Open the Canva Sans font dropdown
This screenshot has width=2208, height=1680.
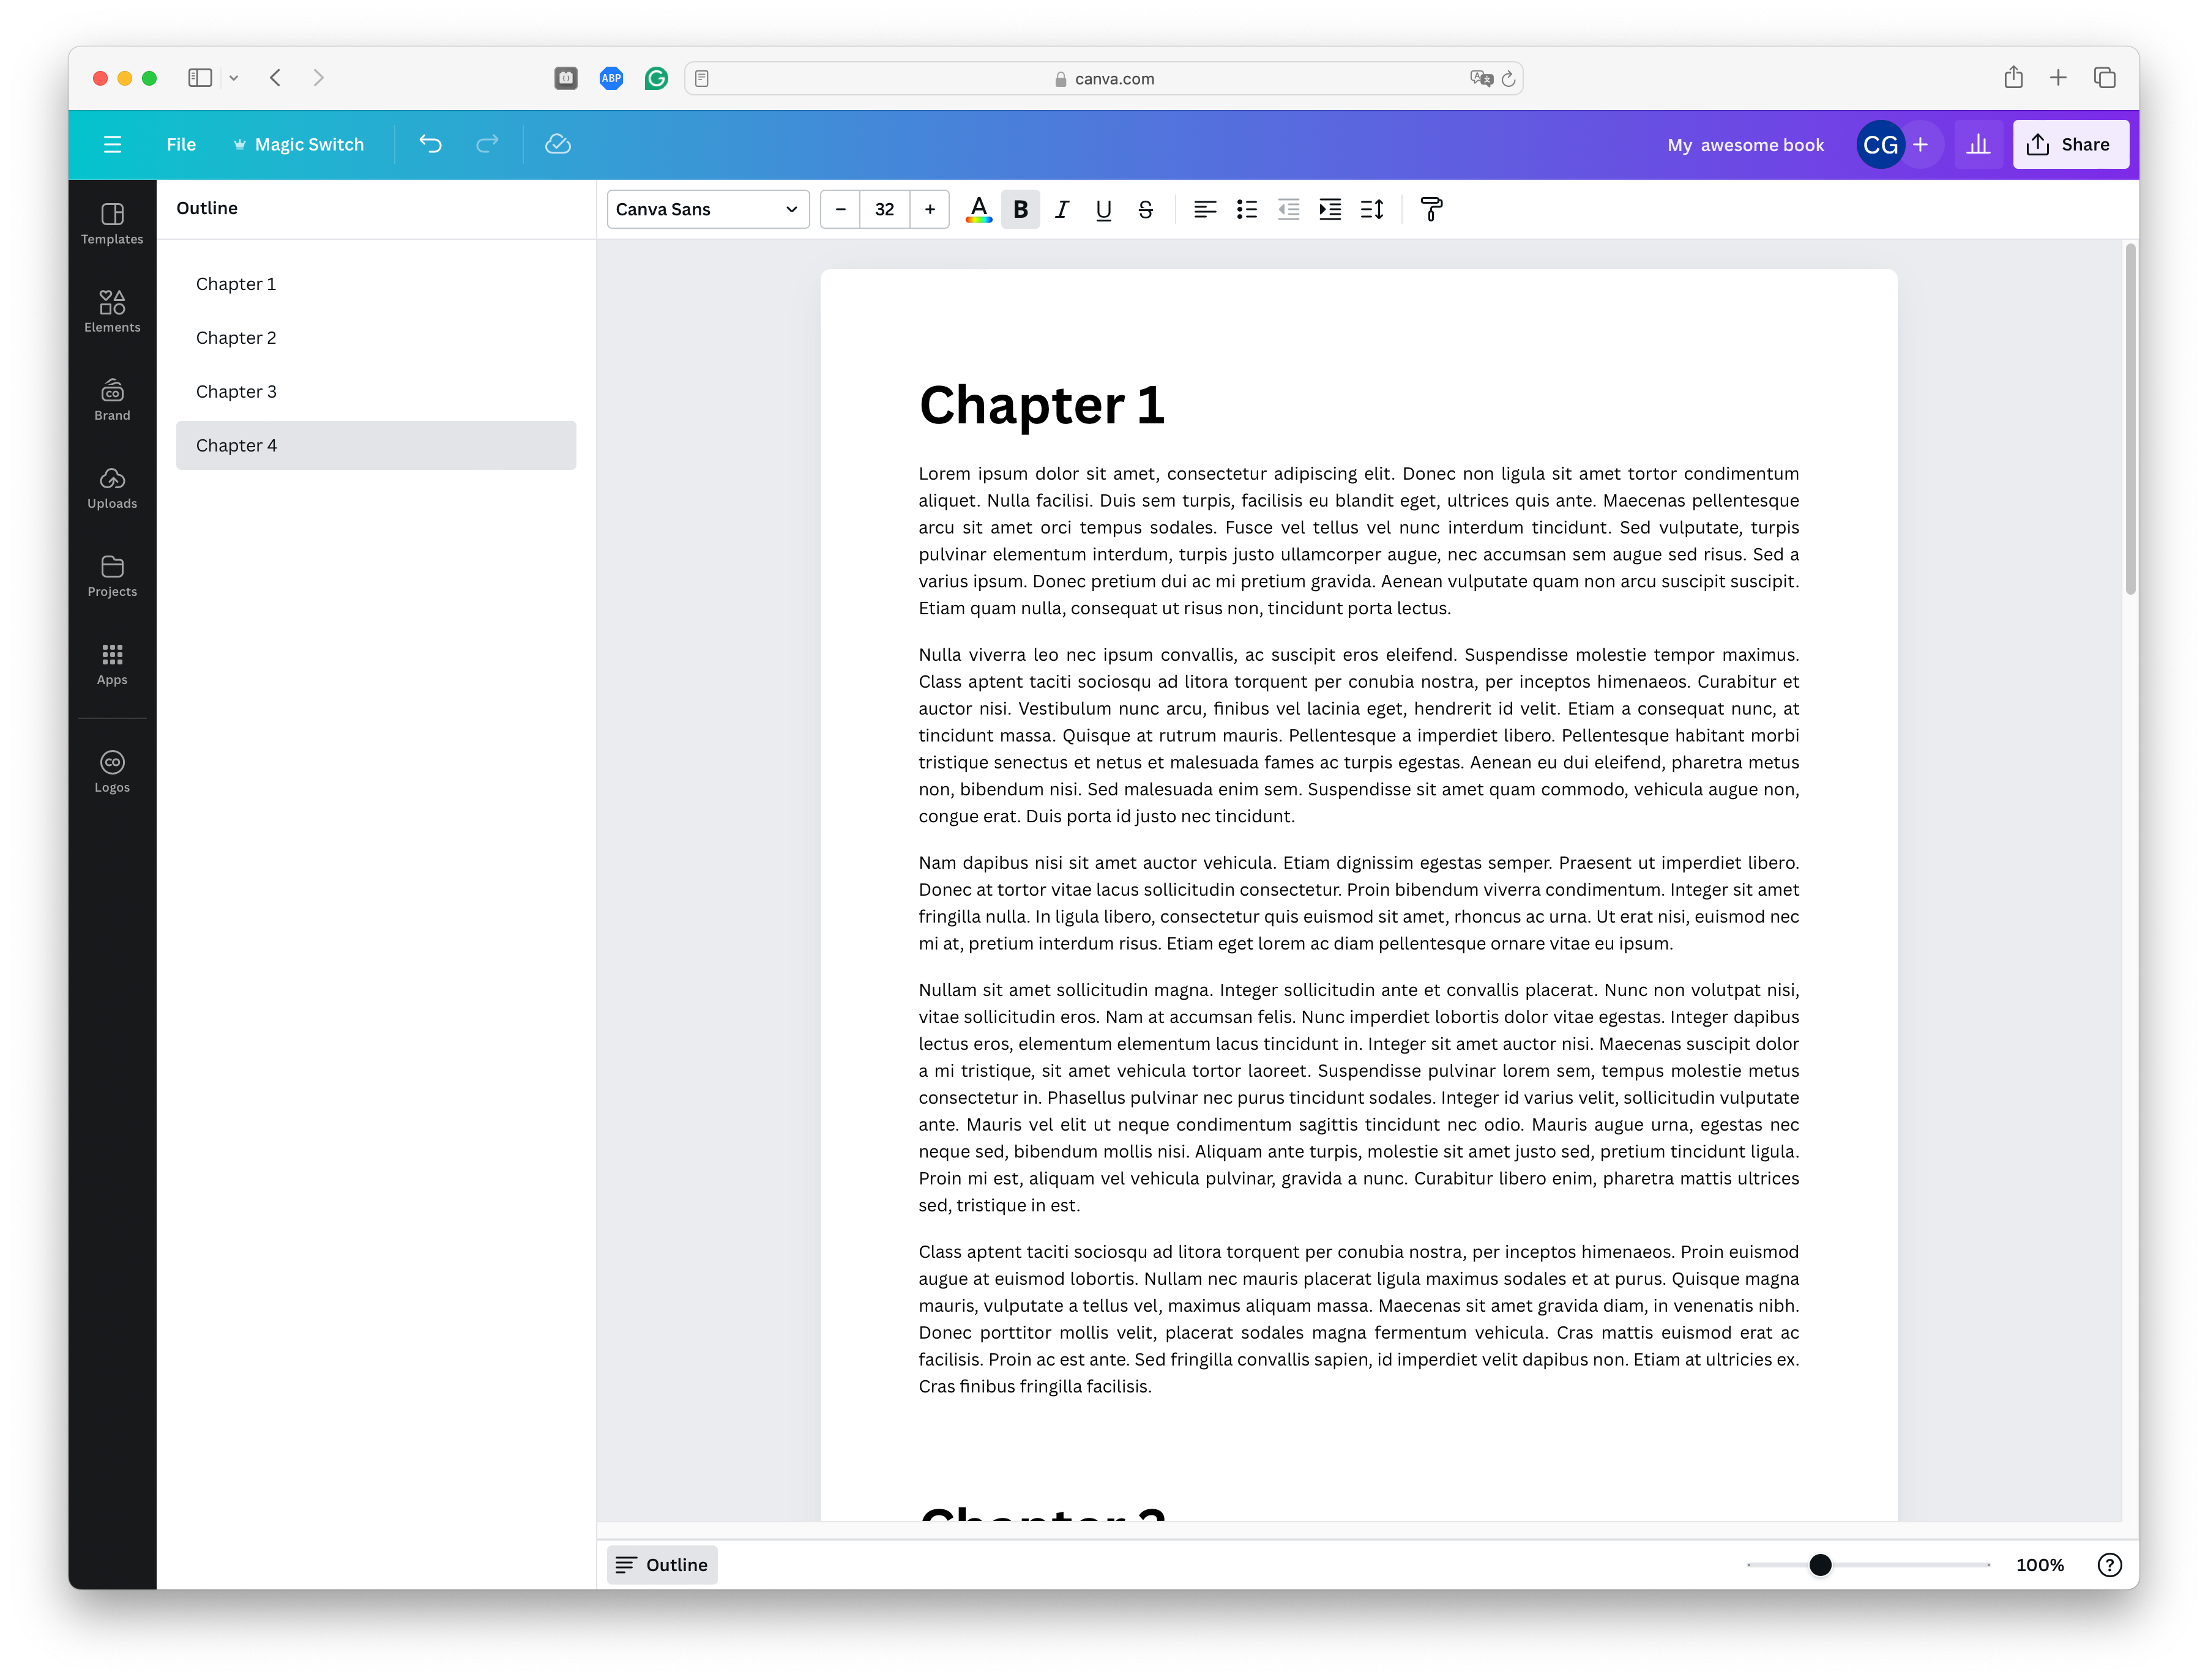[x=707, y=209]
